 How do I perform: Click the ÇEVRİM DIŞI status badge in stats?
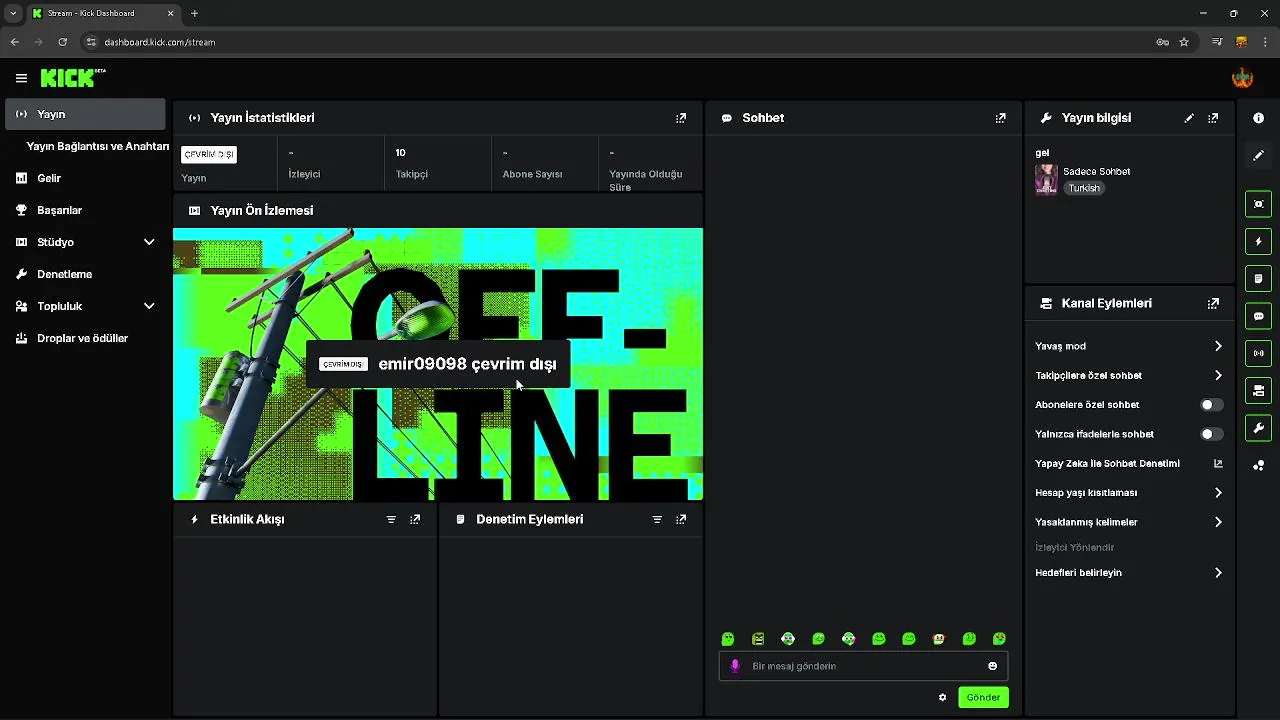pyautogui.click(x=209, y=154)
